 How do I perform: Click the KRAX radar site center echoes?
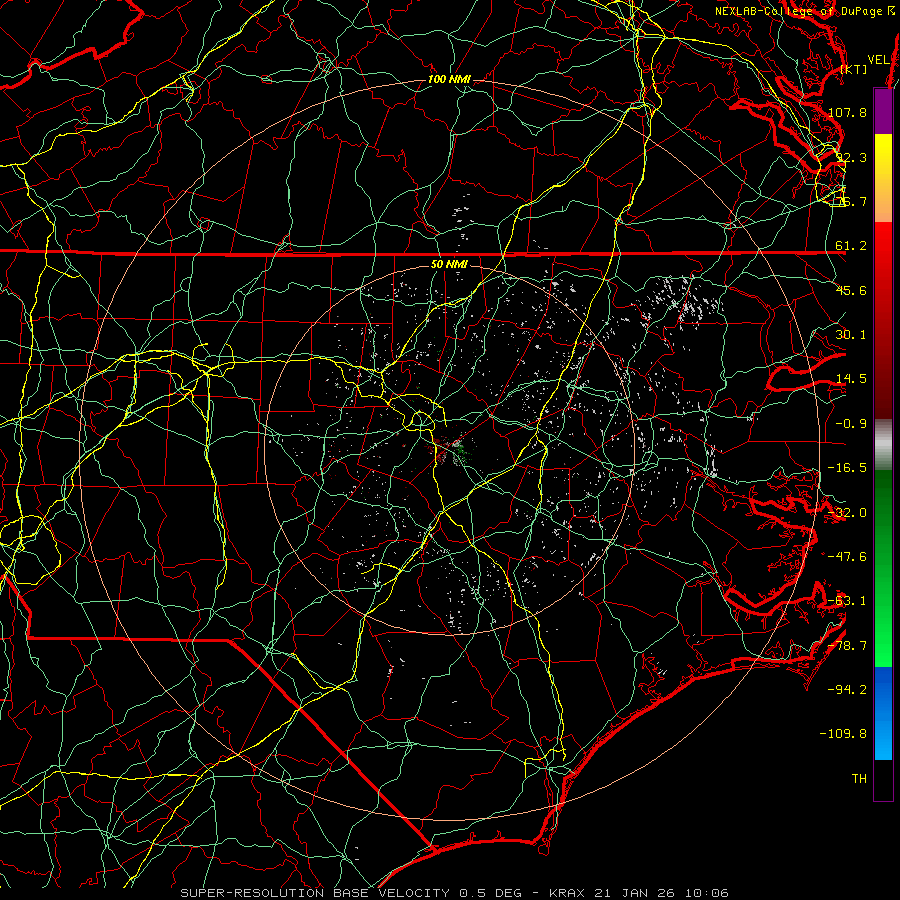pyautogui.click(x=451, y=449)
